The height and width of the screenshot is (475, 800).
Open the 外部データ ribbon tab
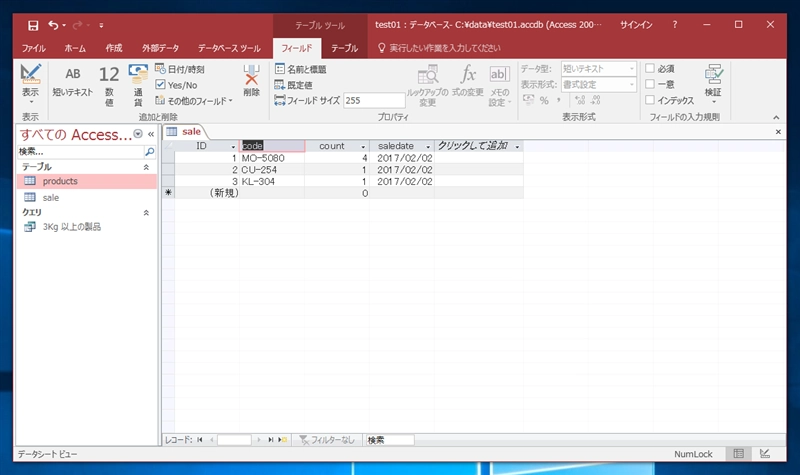pos(160,48)
